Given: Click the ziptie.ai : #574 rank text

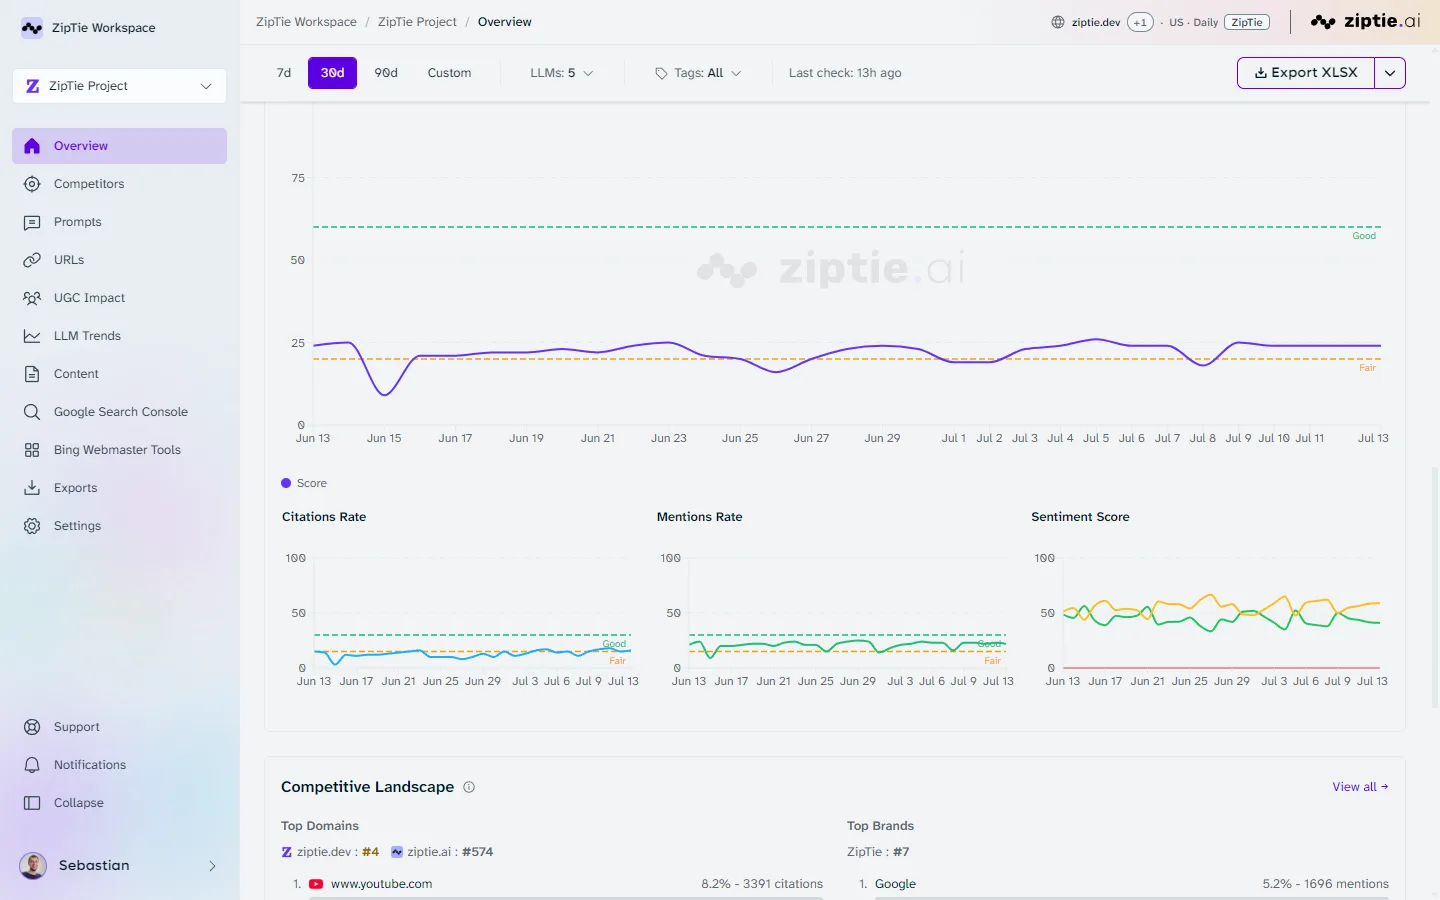Looking at the screenshot, I should (450, 852).
